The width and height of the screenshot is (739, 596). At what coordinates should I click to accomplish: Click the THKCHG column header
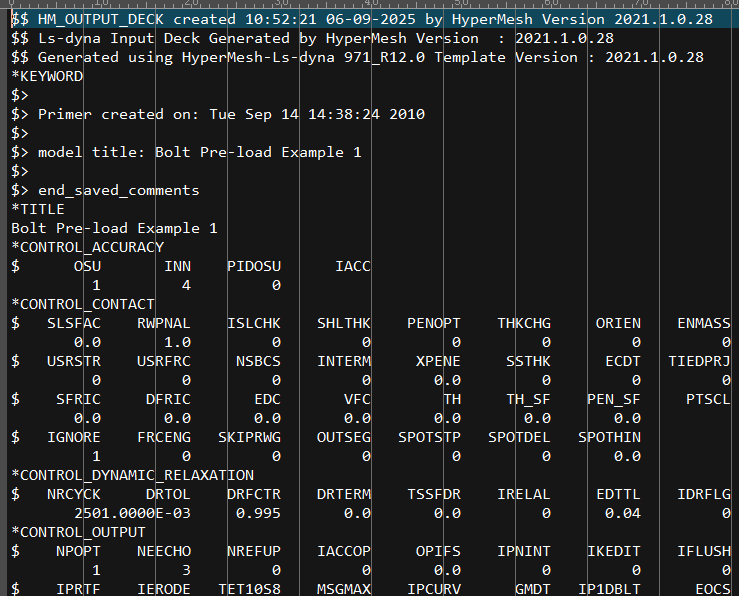[524, 323]
